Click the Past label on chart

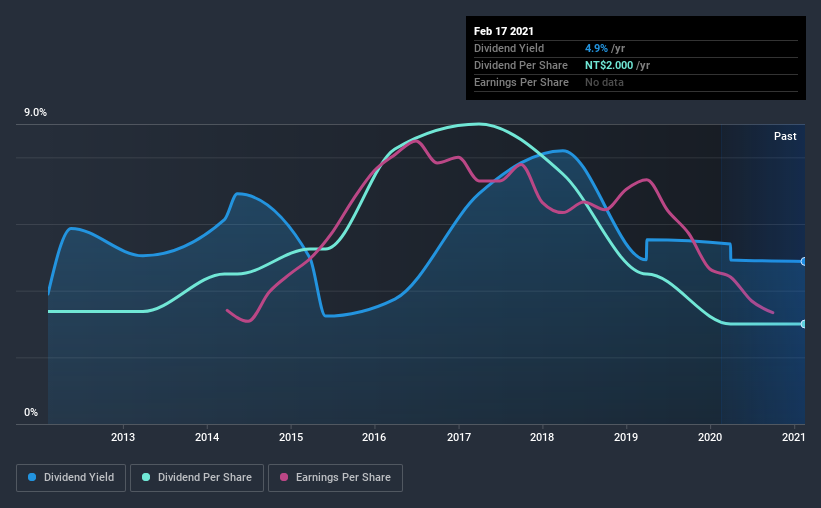coord(785,136)
